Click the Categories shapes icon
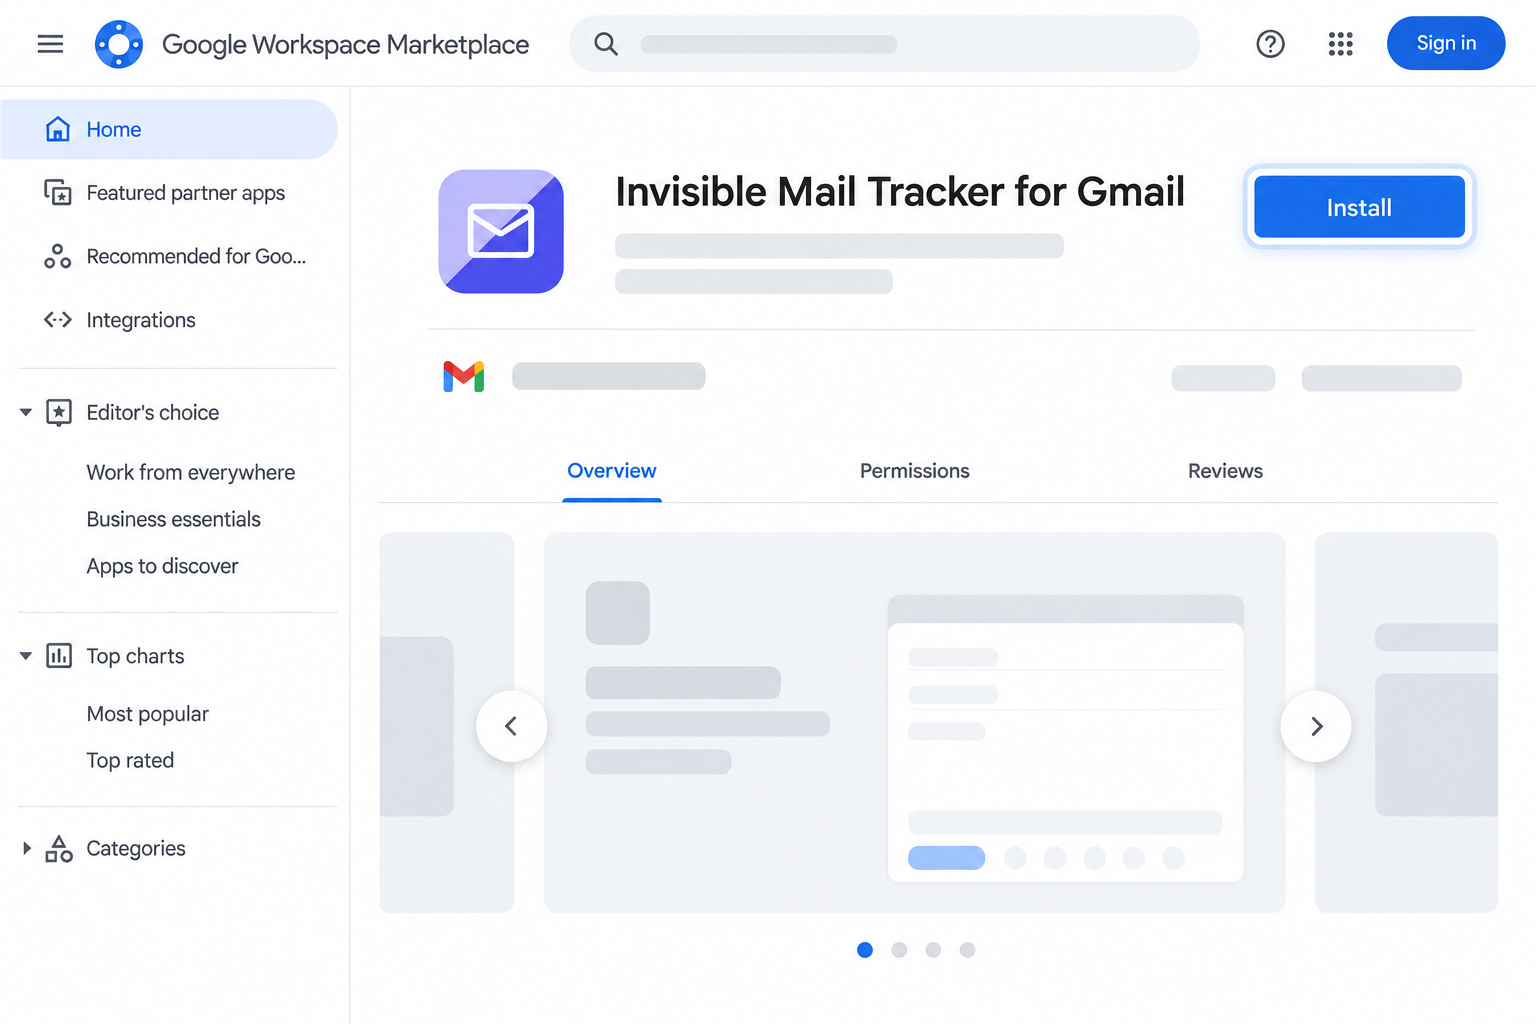 59,848
